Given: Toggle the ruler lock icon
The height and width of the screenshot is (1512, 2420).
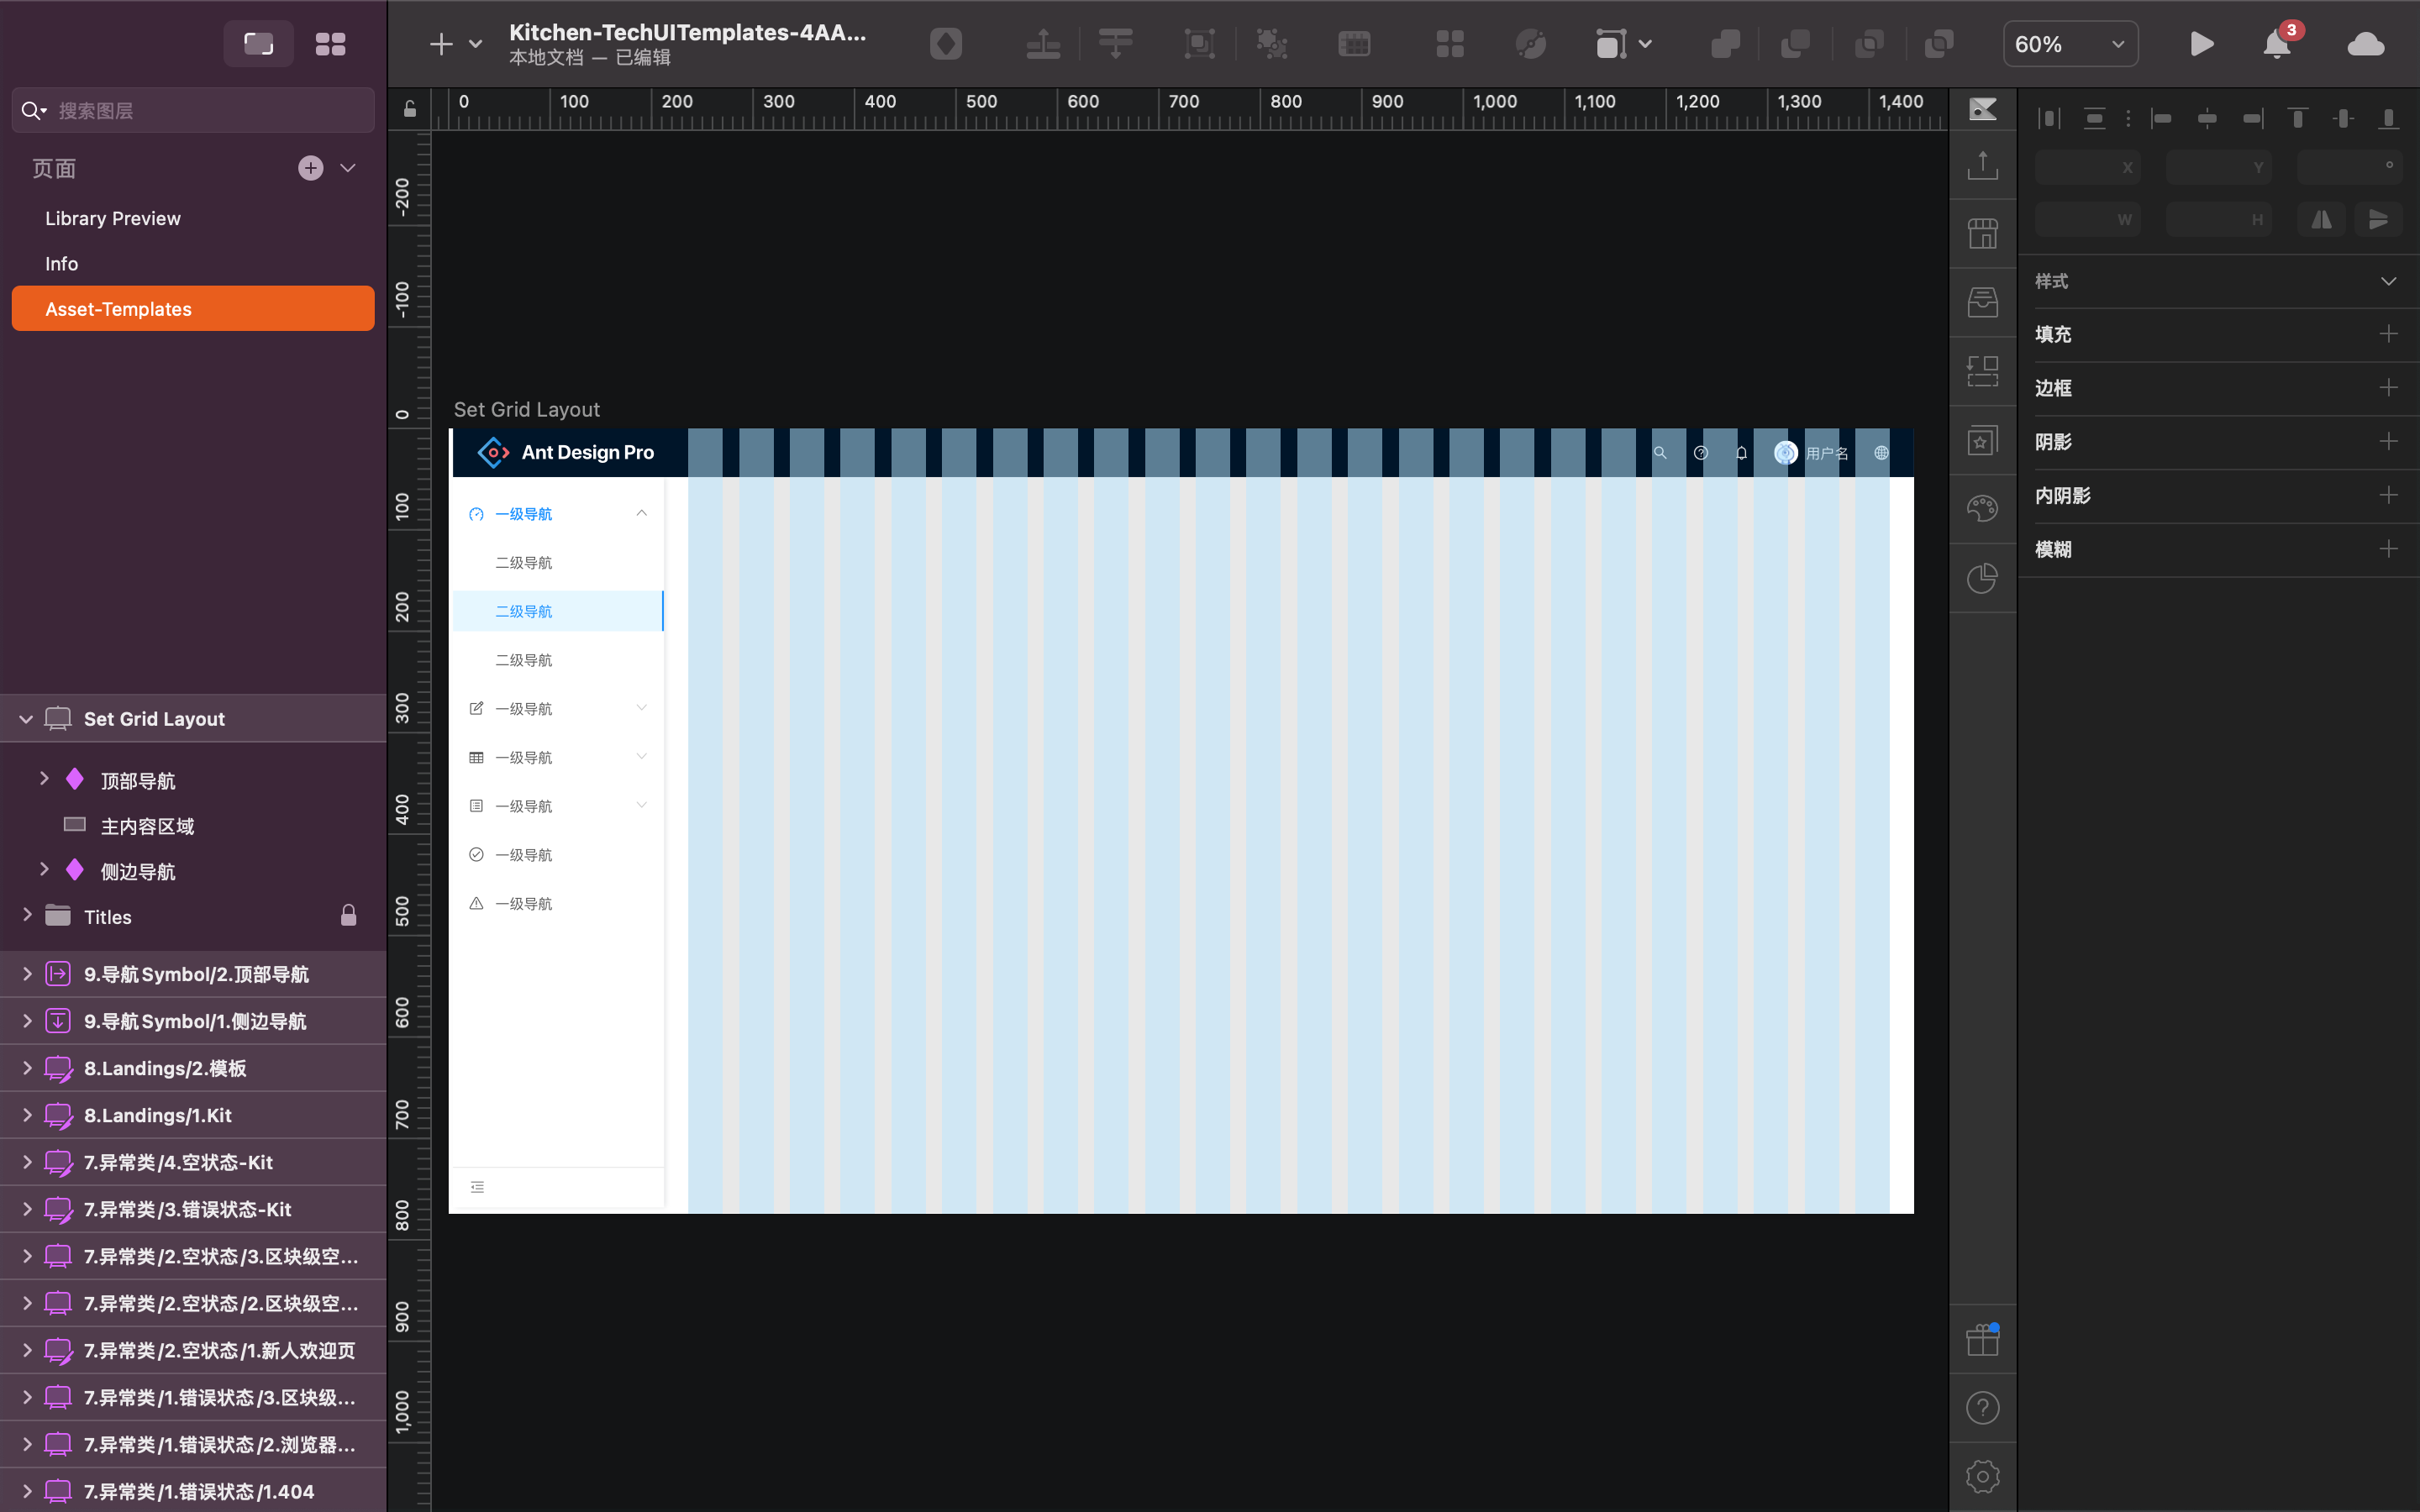Looking at the screenshot, I should coord(410,109).
